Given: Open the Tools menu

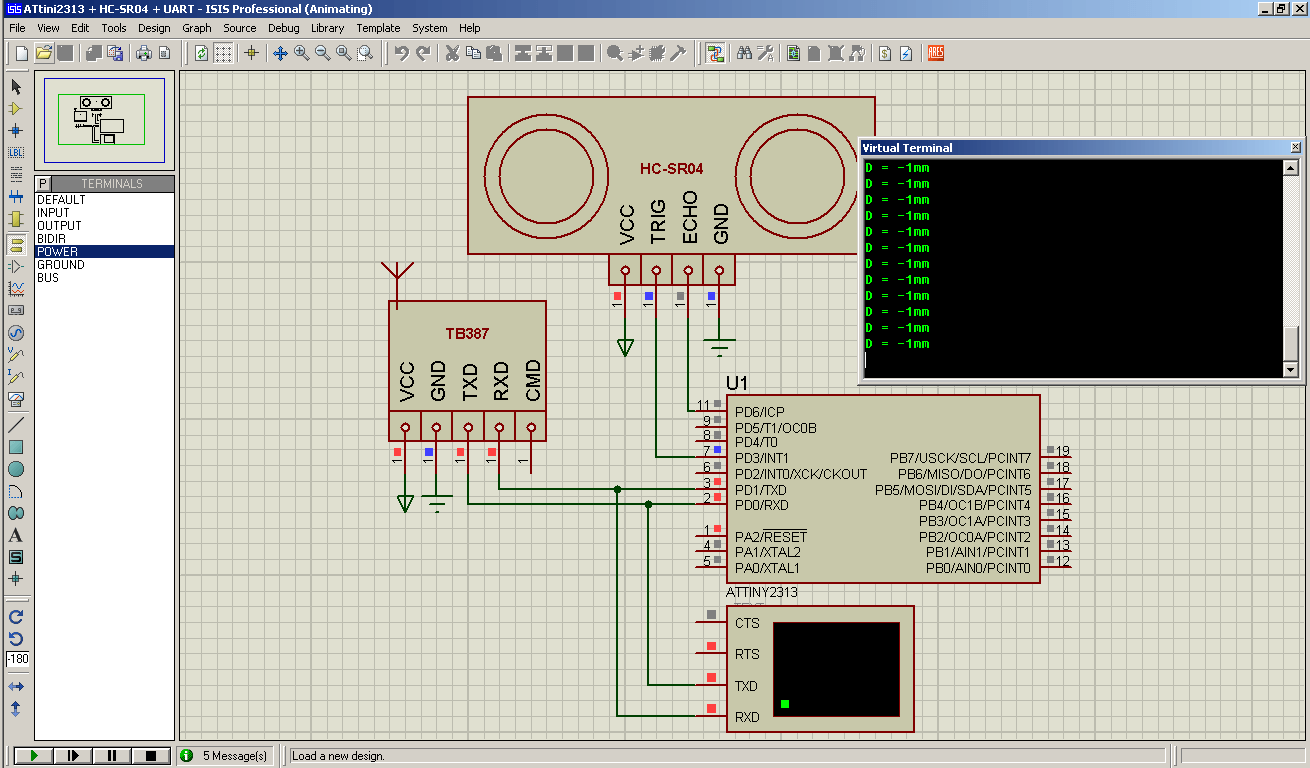Looking at the screenshot, I should [x=114, y=28].
